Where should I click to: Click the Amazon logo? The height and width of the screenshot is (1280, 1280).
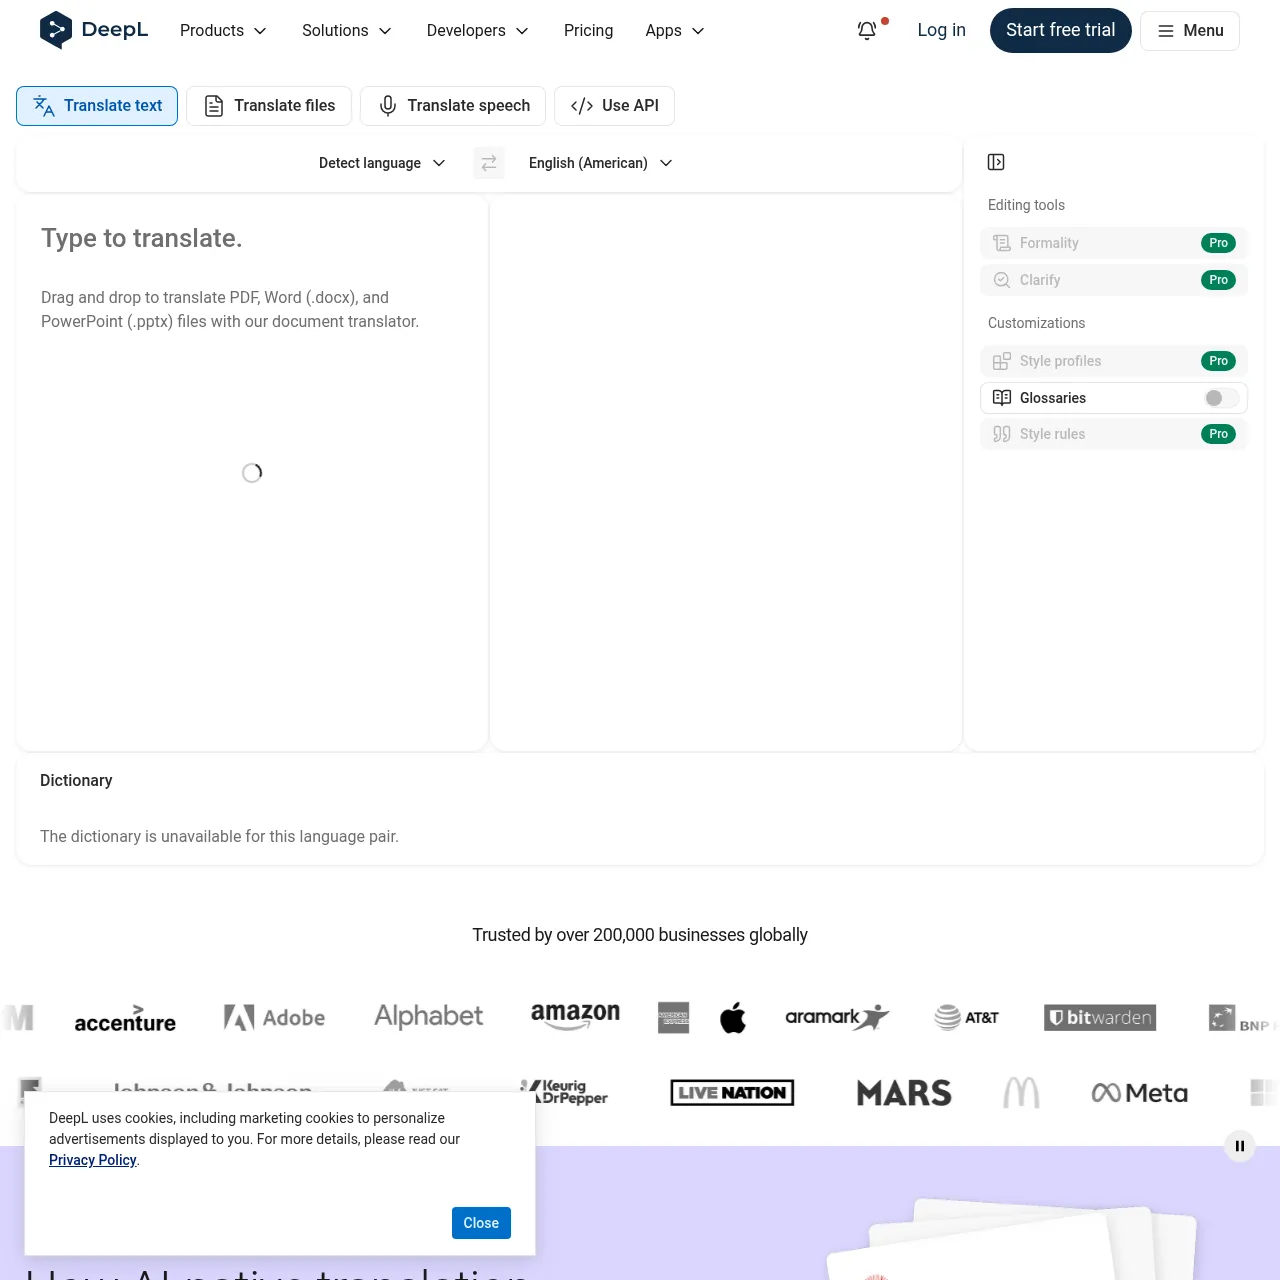pyautogui.click(x=575, y=1016)
